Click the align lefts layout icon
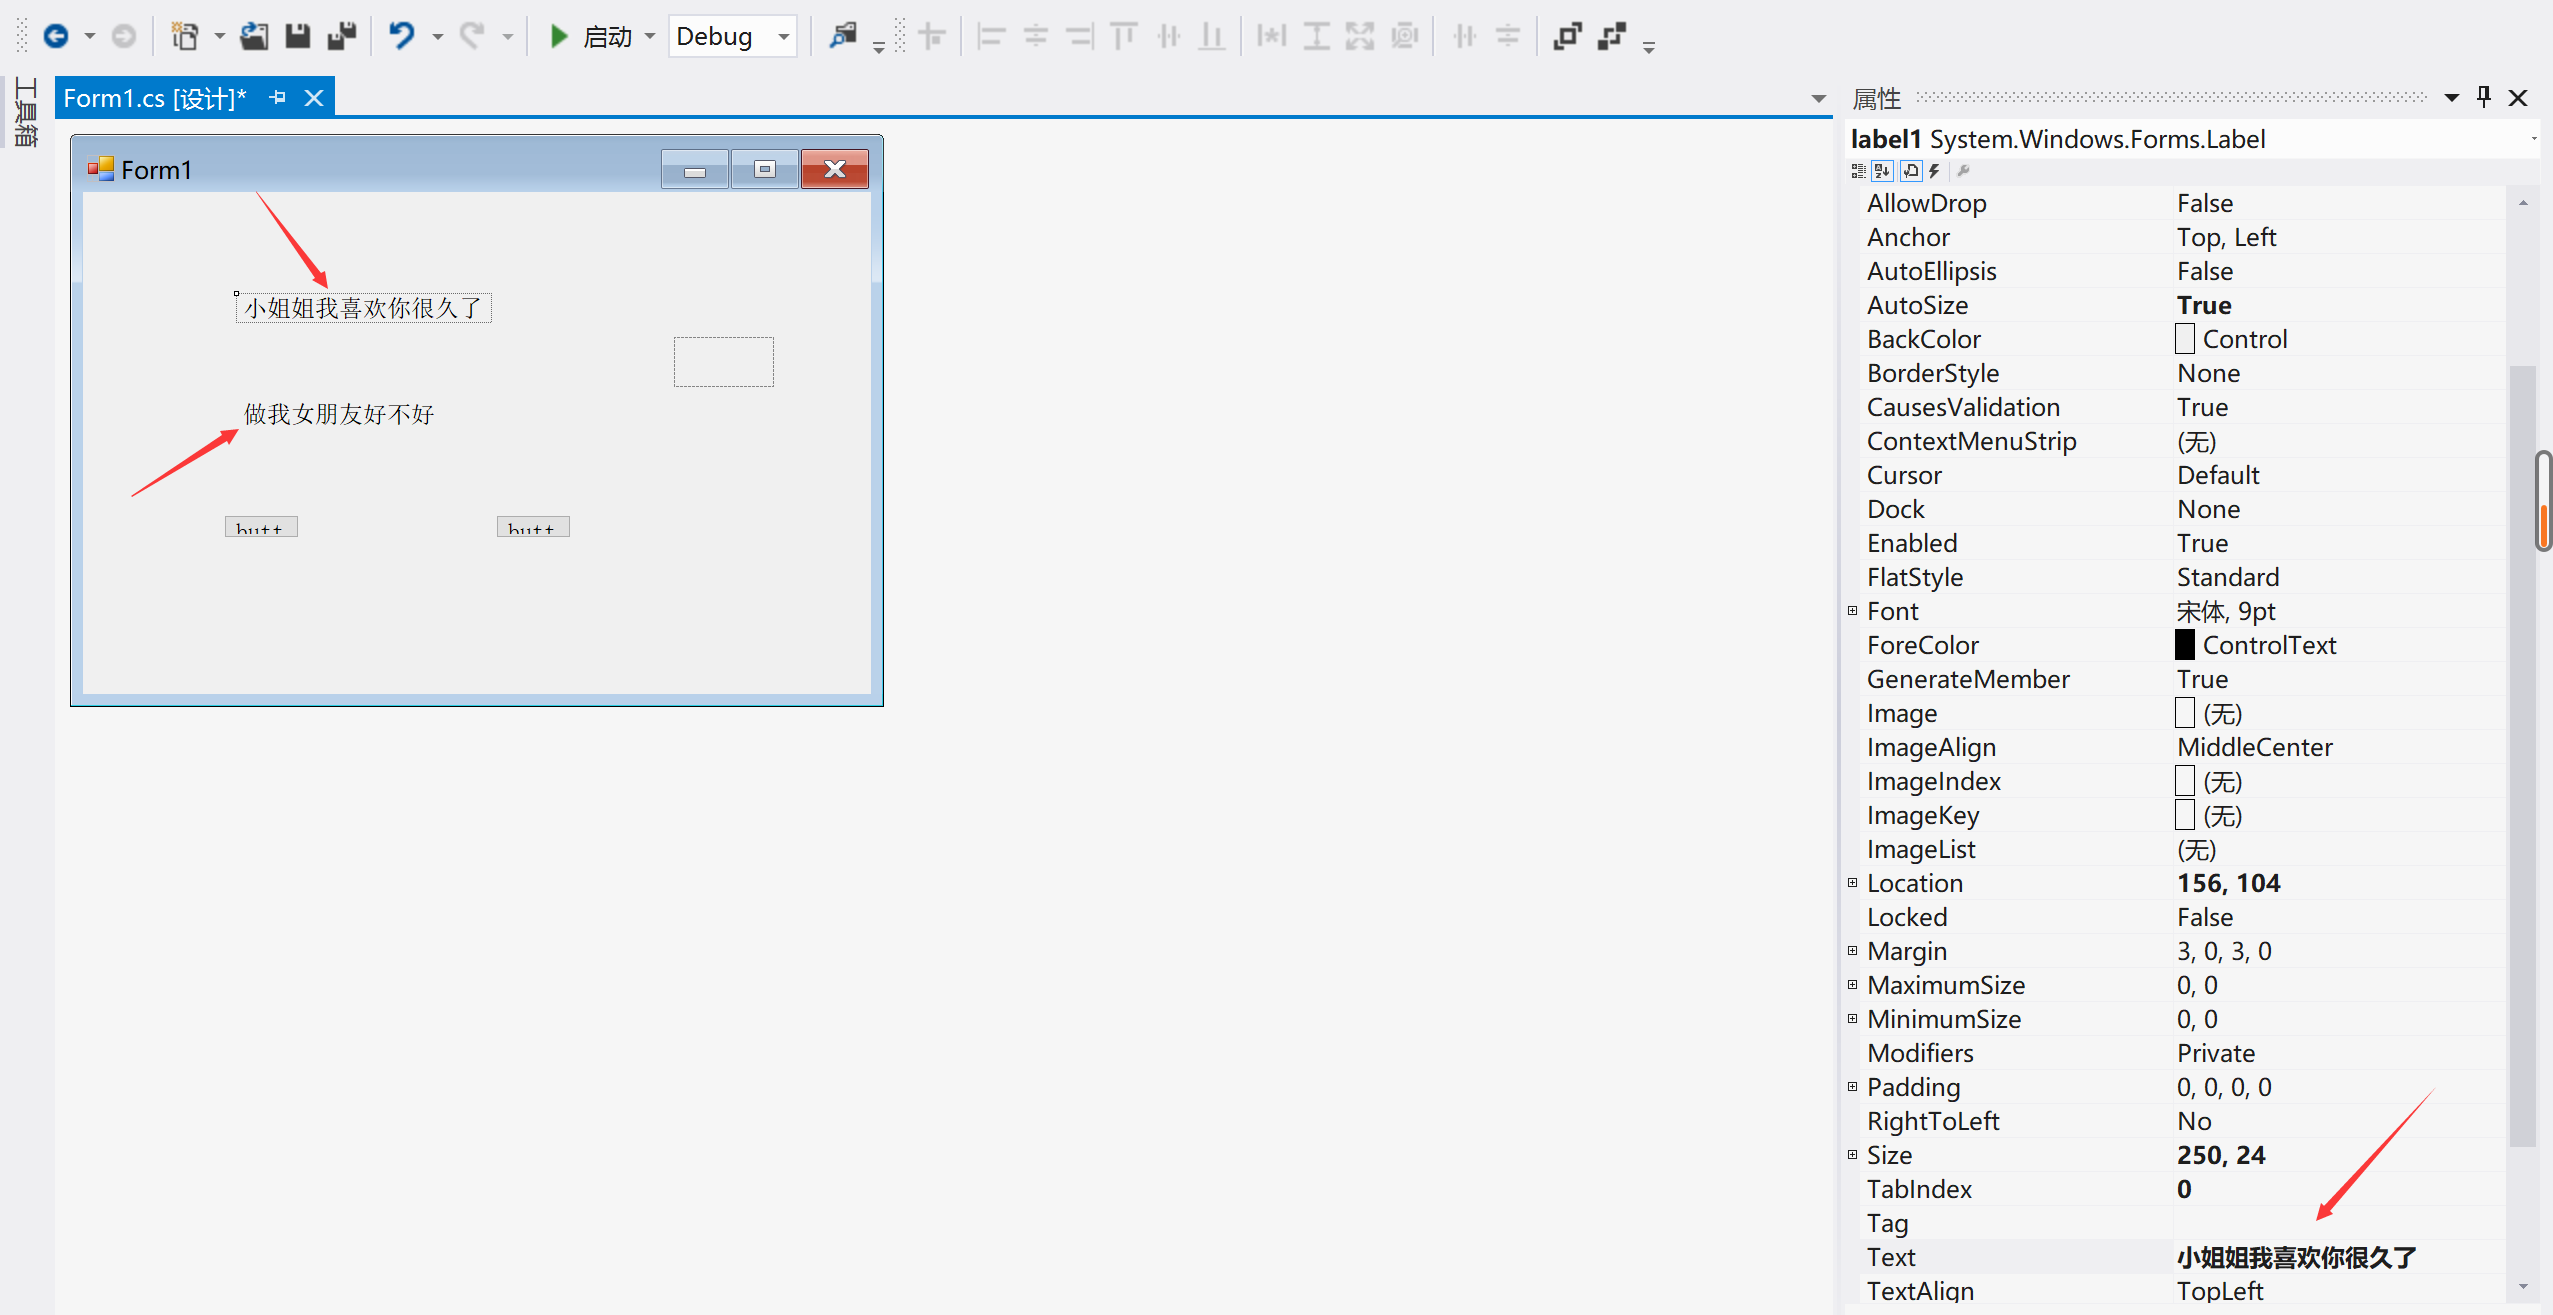This screenshot has width=2553, height=1315. tap(991, 37)
